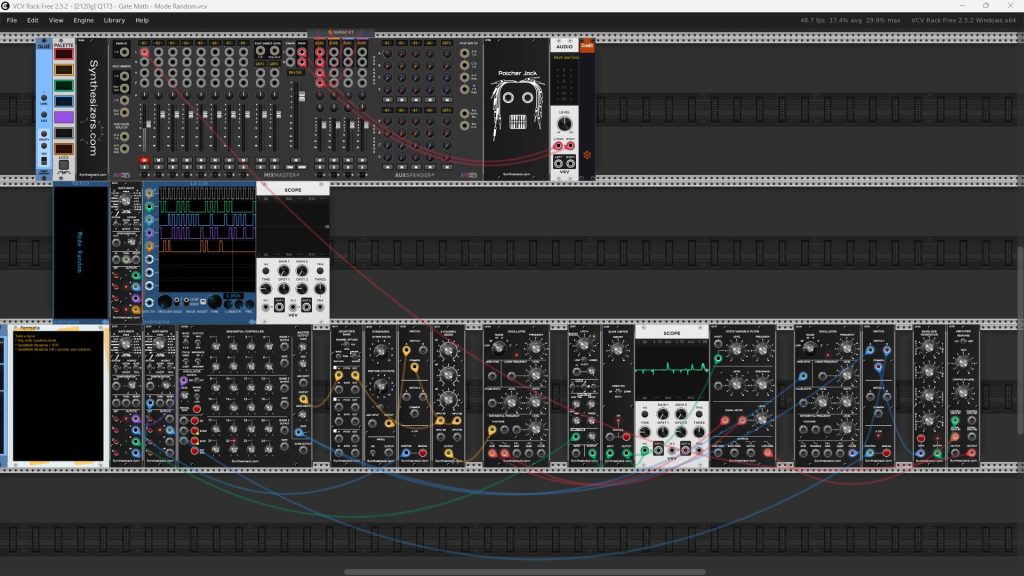
Task: Click the MixMaster main left output jack
Action: coord(302,53)
